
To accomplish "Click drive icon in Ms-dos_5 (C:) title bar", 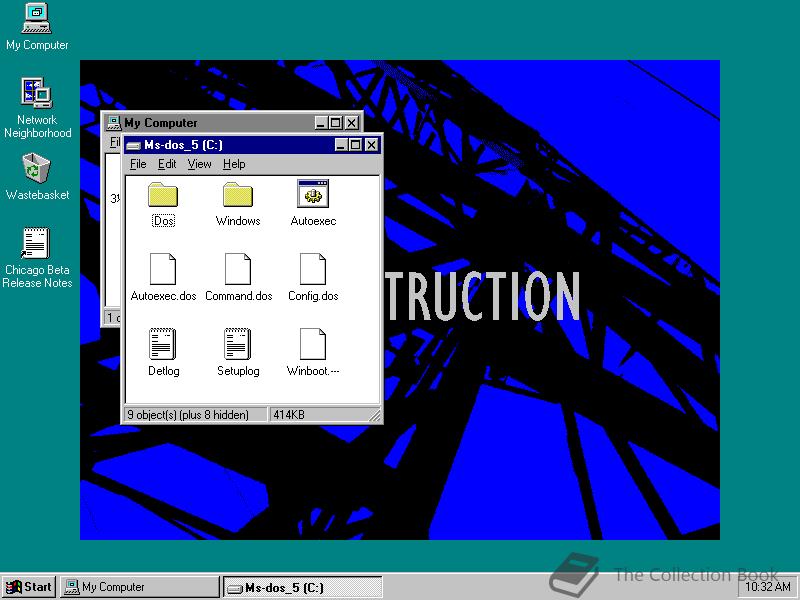I will pyautogui.click(x=133, y=145).
